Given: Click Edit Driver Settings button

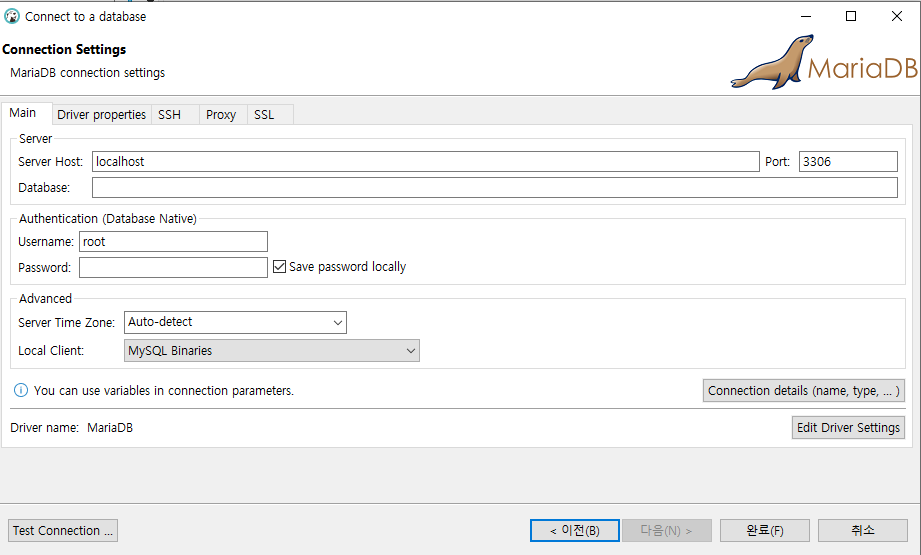Looking at the screenshot, I should [x=848, y=428].
